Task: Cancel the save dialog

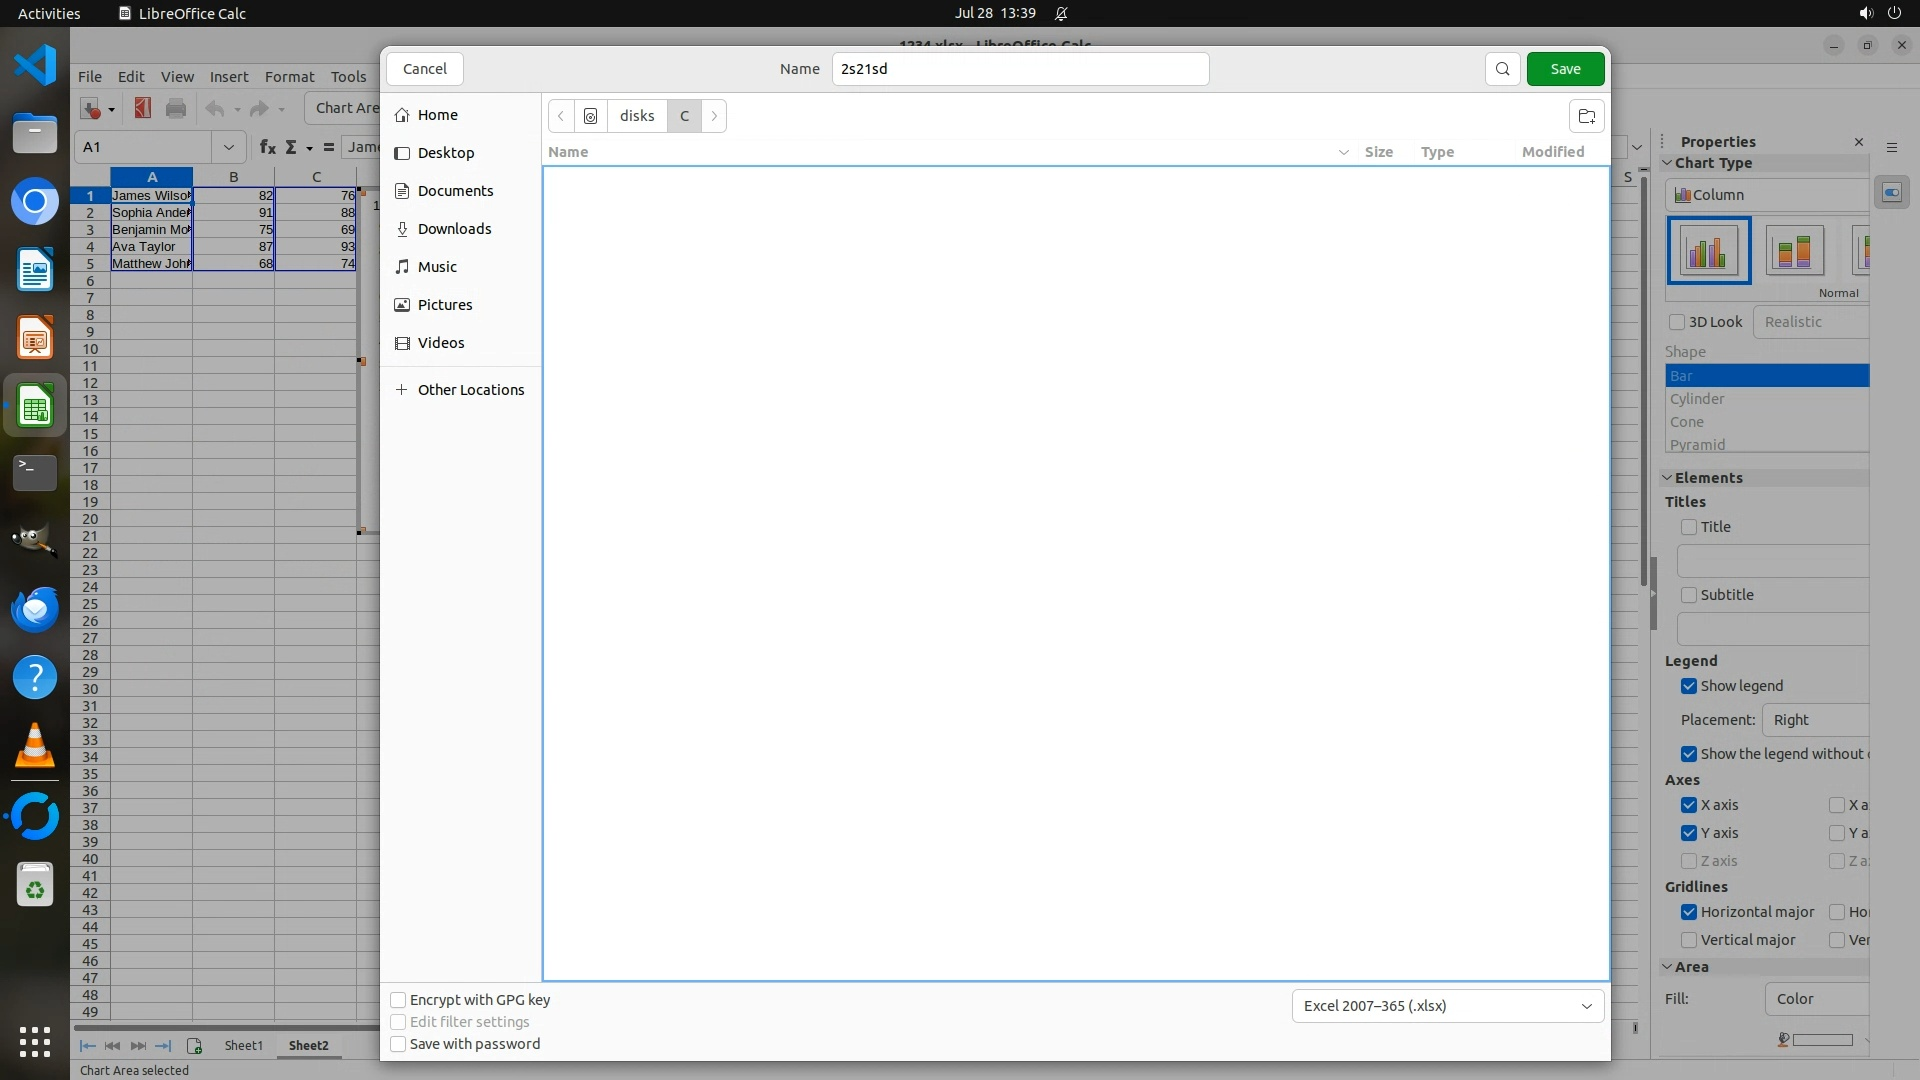Action: coord(425,69)
